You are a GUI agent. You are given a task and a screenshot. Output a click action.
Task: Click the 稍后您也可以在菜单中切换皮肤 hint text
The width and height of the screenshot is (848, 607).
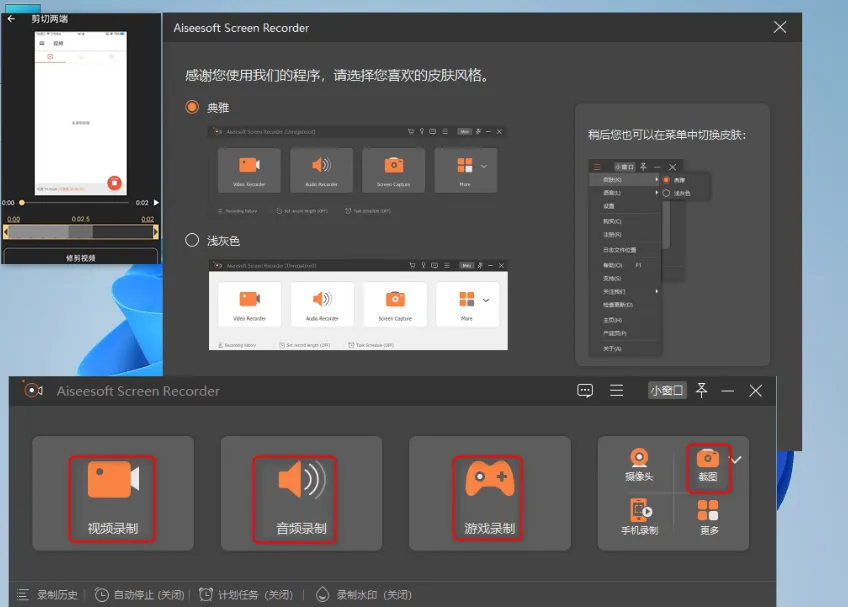point(667,135)
